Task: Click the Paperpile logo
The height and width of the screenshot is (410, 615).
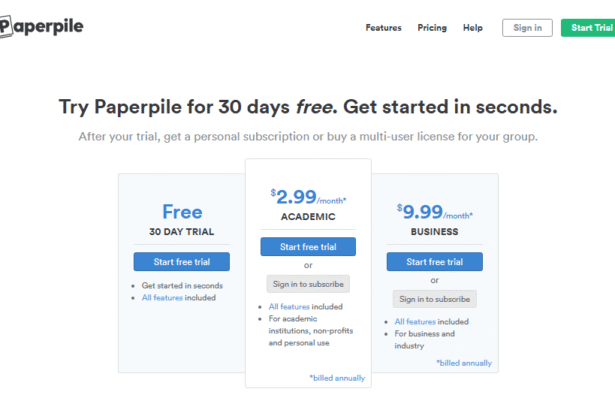Action: [41, 27]
